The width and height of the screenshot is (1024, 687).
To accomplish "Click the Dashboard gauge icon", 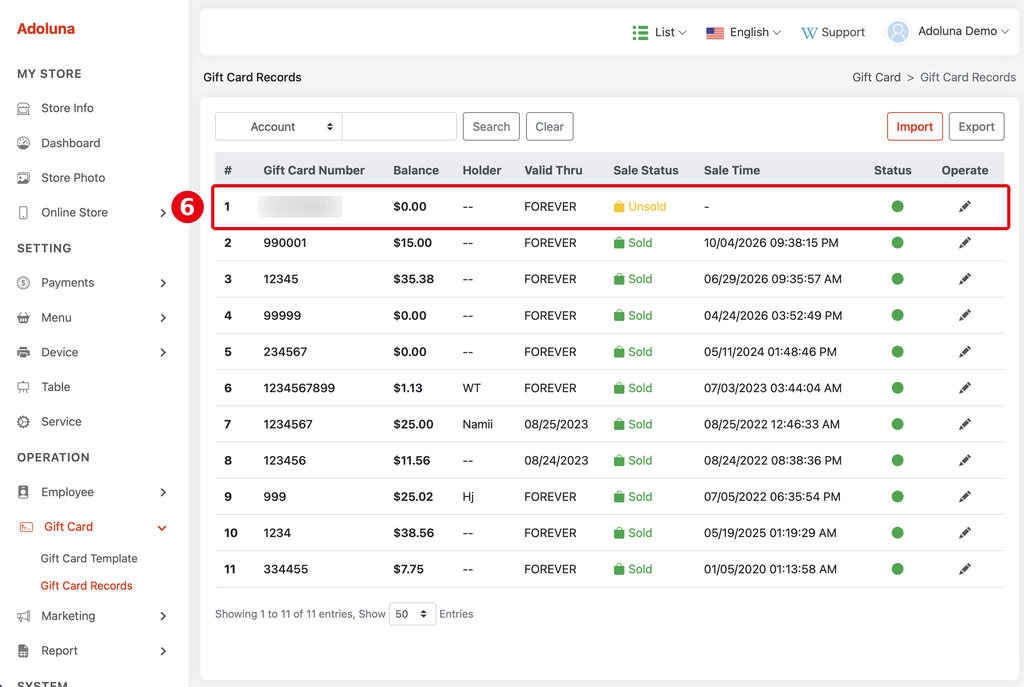I will [x=24, y=143].
